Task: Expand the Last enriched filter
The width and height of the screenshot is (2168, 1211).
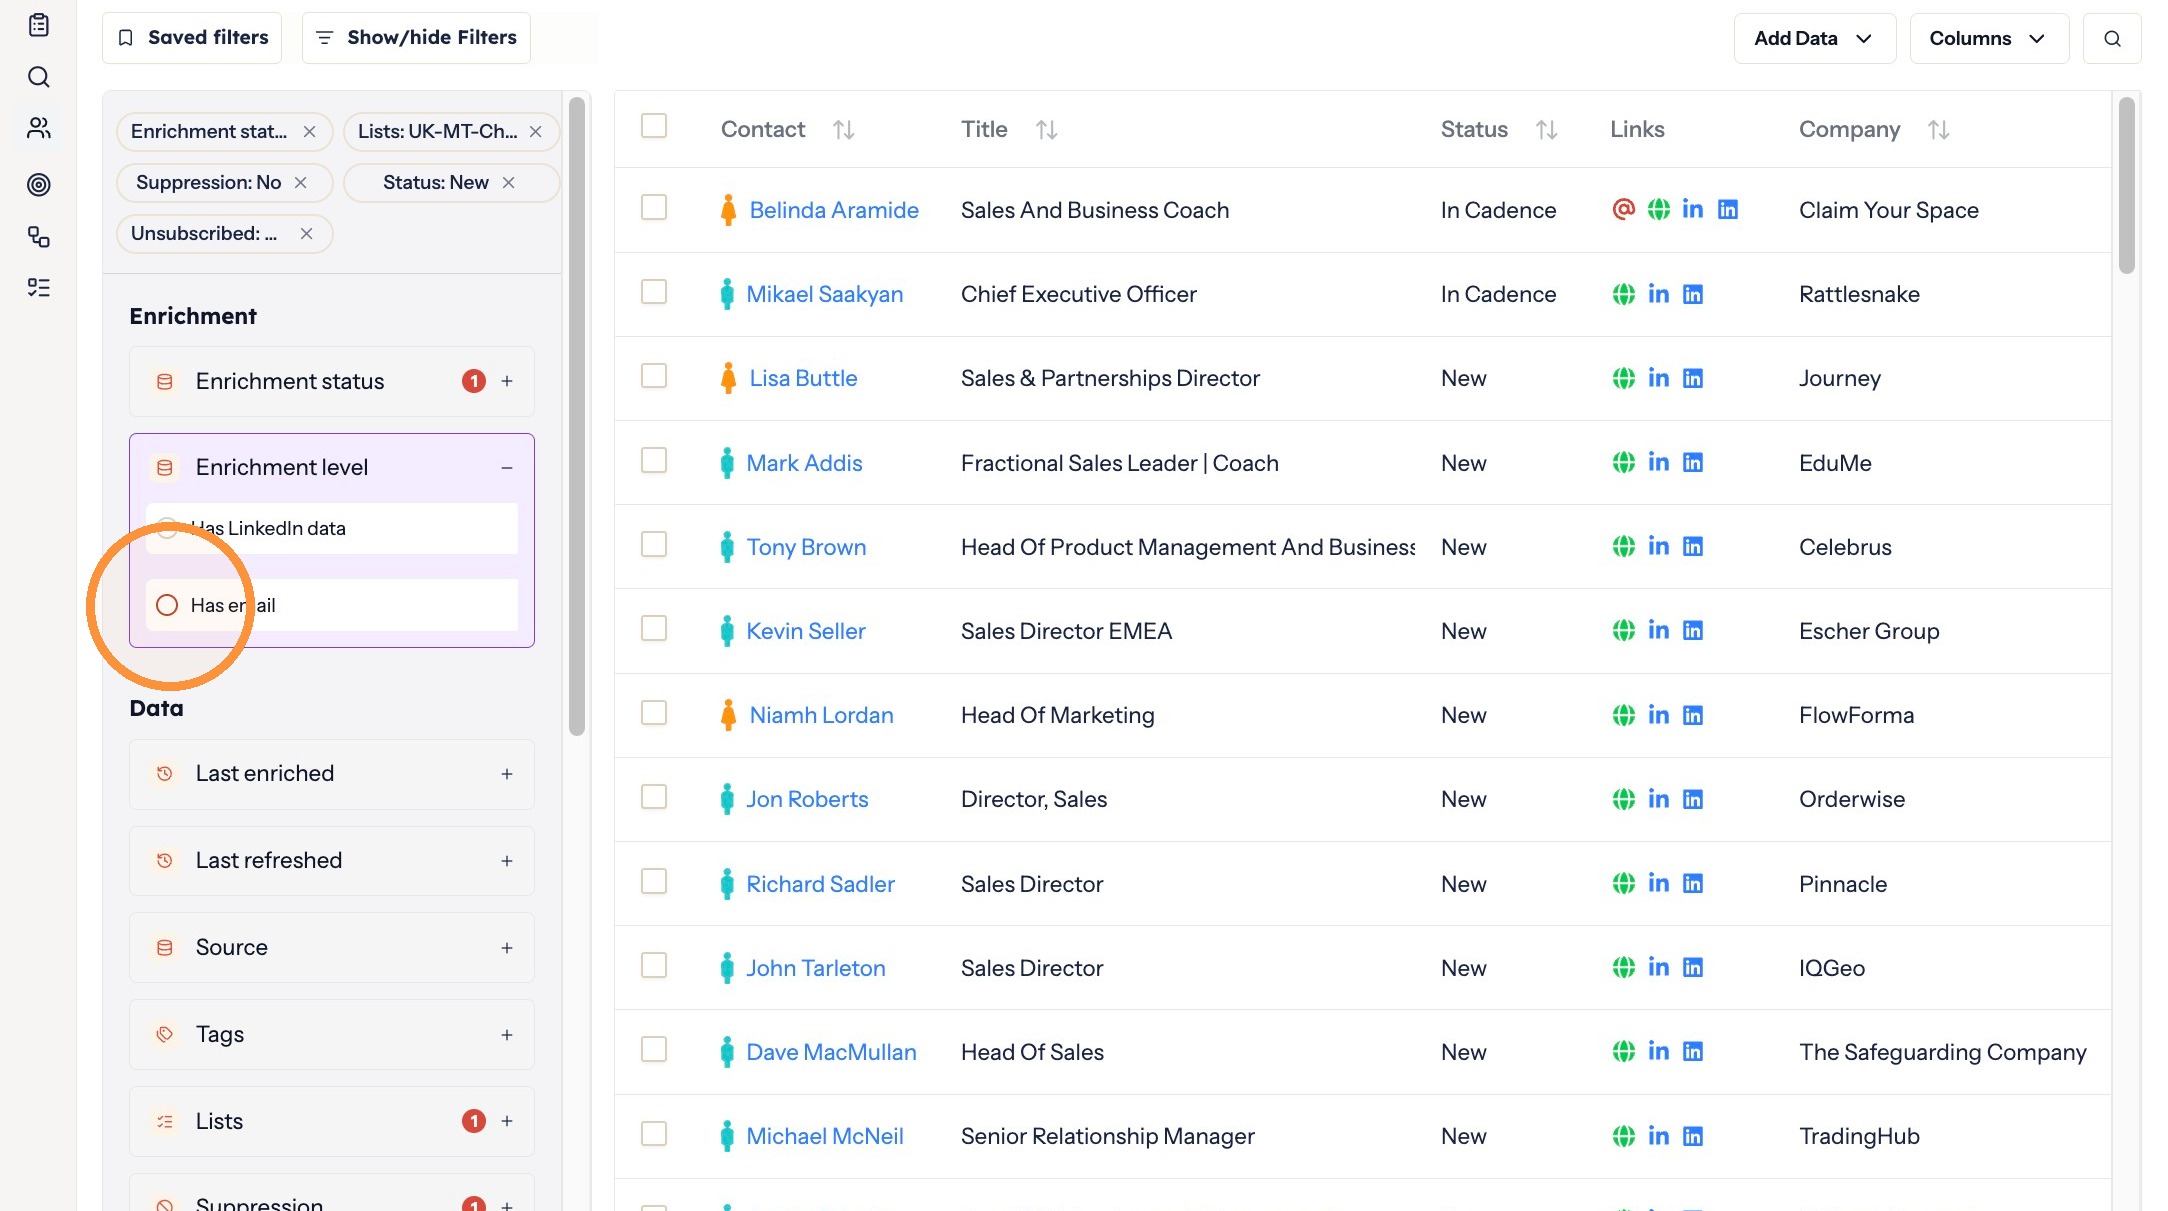Action: [x=507, y=774]
